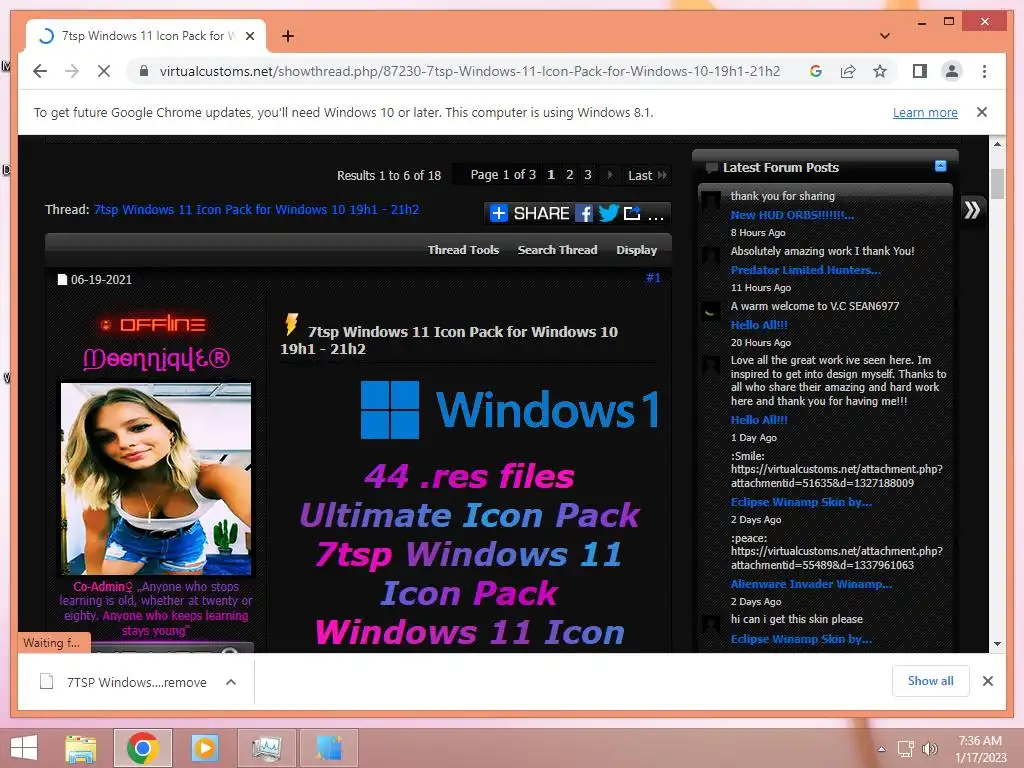This screenshot has height=768, width=1024.
Task: Go back to the previous page
Action: (40, 71)
